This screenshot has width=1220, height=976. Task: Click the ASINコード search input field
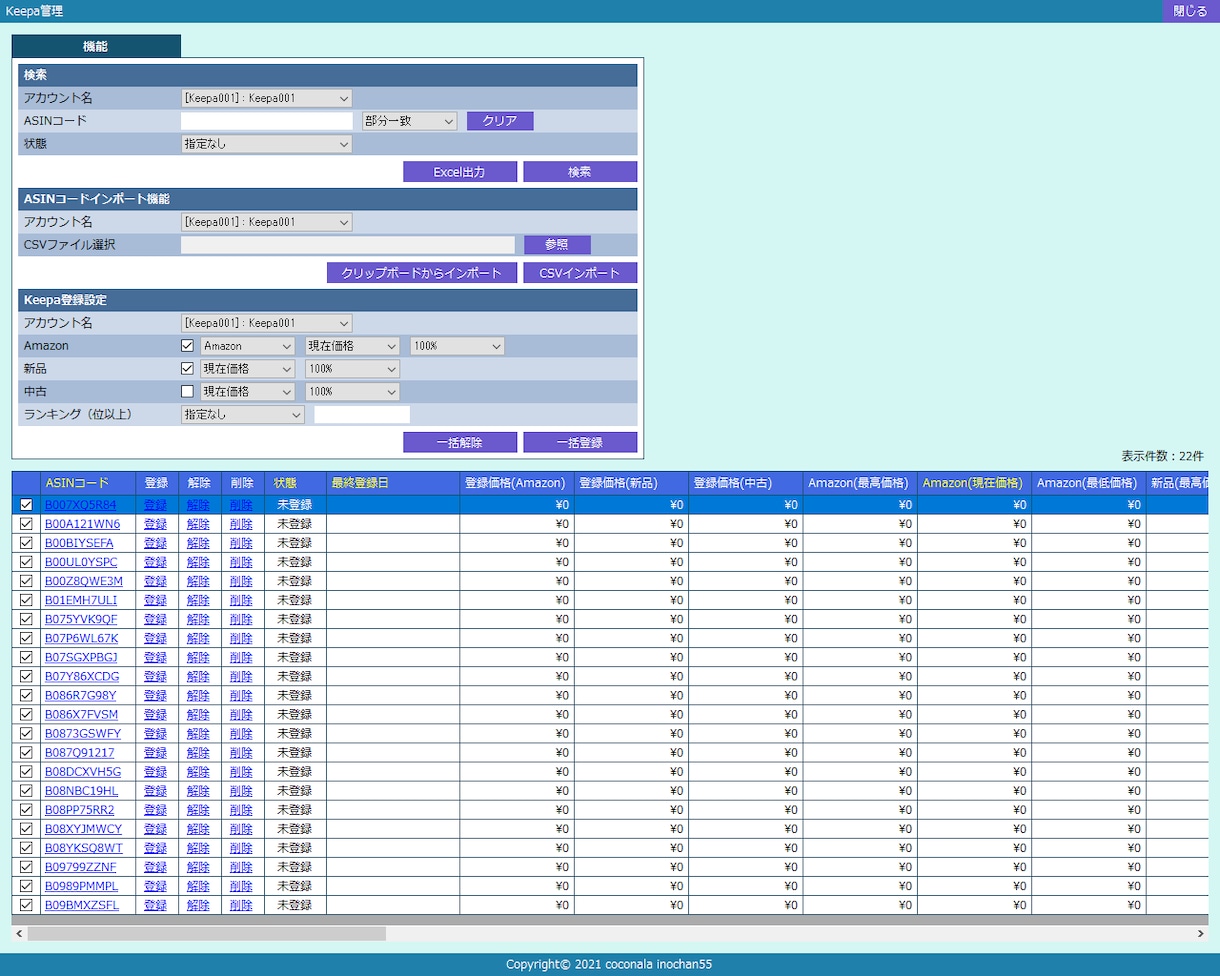point(267,121)
